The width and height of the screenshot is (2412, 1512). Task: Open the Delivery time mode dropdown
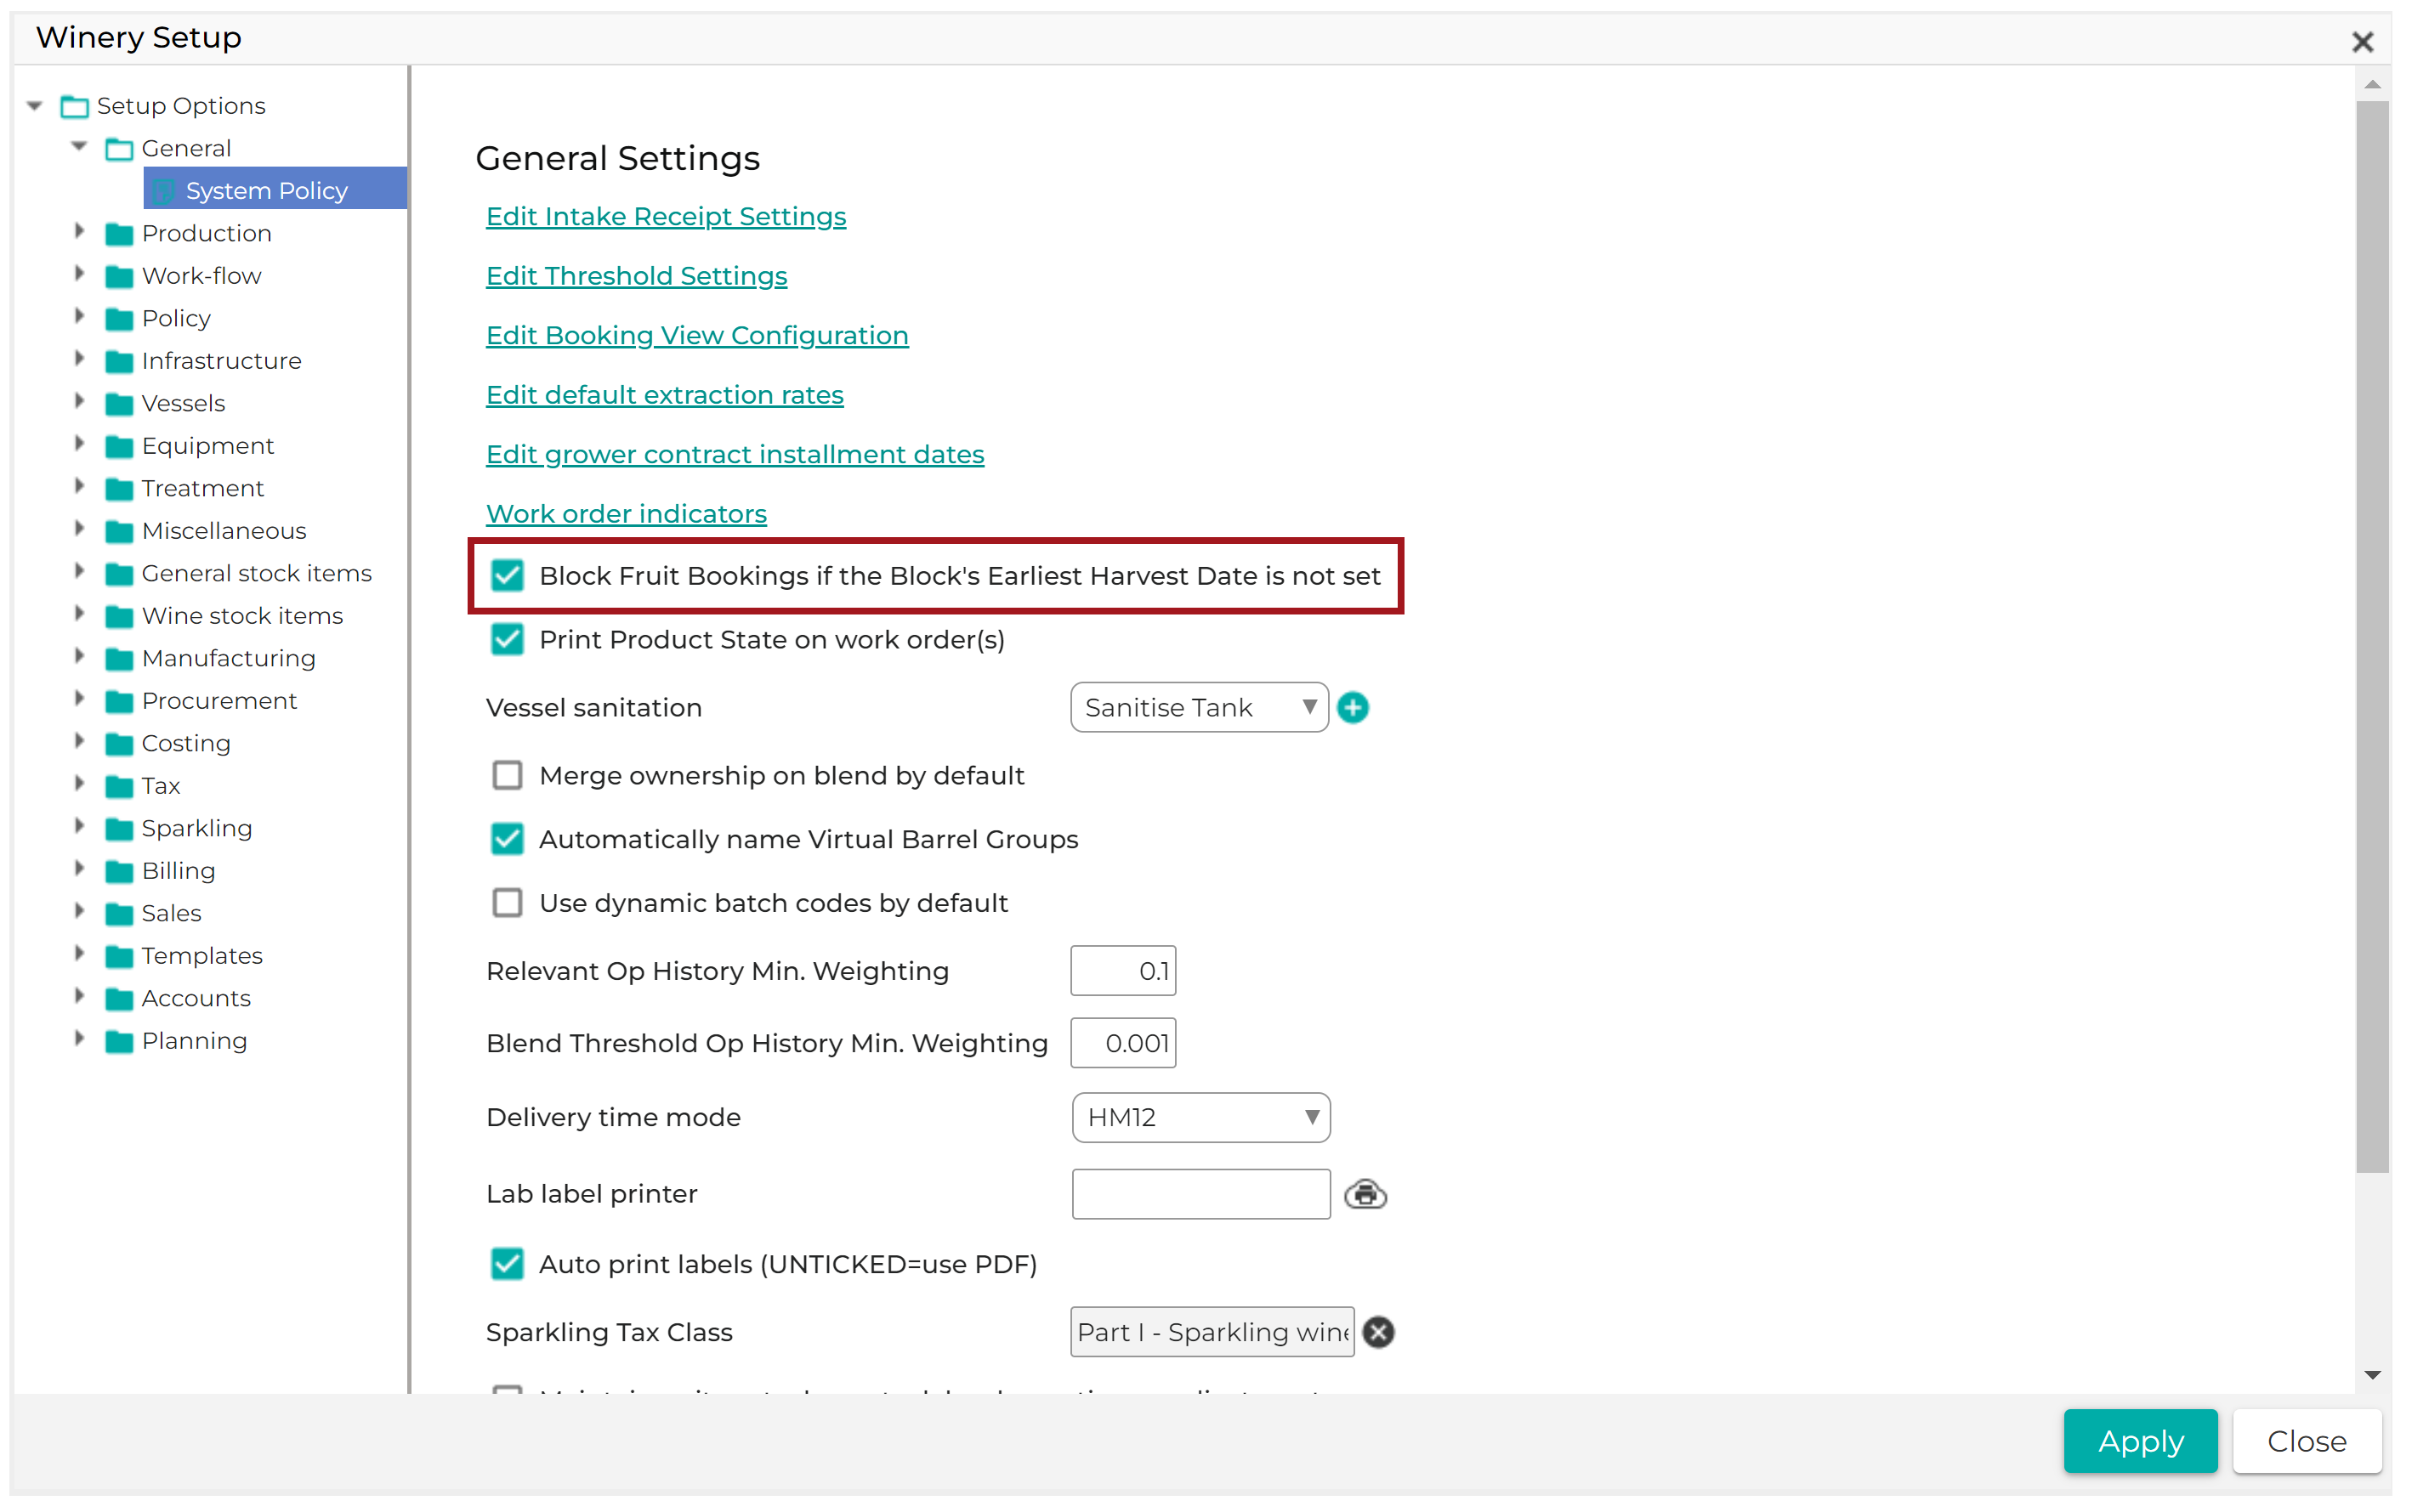pos(1200,1117)
